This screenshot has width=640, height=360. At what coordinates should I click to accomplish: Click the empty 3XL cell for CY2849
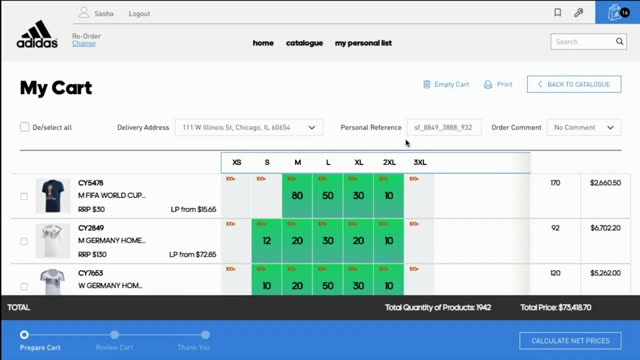coord(419,241)
